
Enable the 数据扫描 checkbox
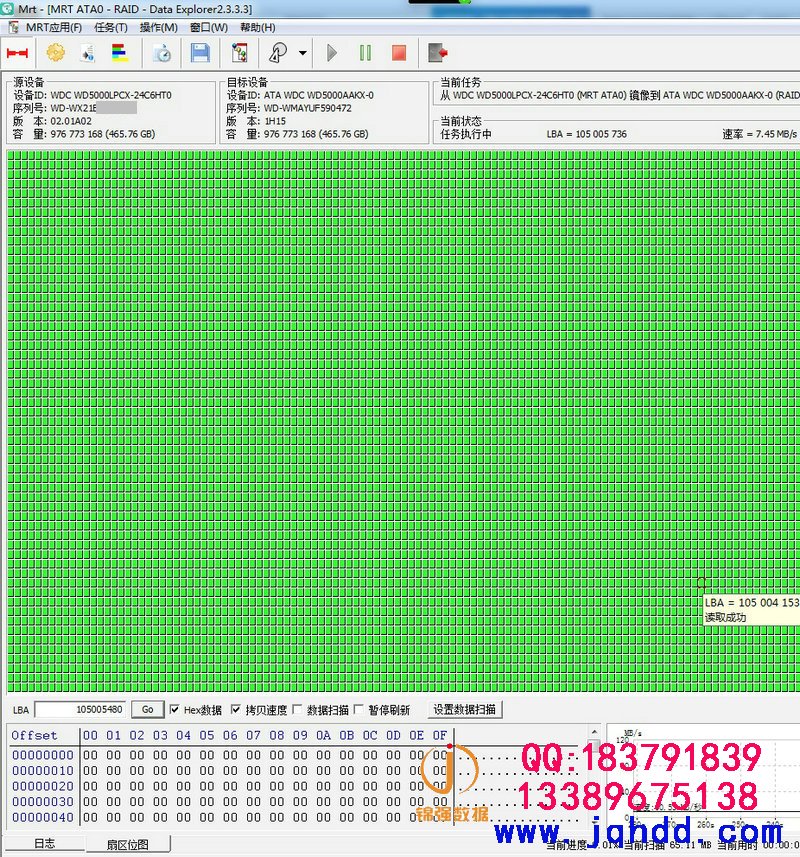(x=297, y=709)
